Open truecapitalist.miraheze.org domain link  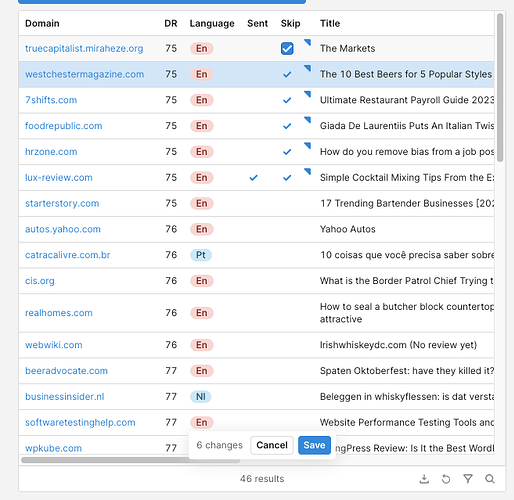(84, 48)
